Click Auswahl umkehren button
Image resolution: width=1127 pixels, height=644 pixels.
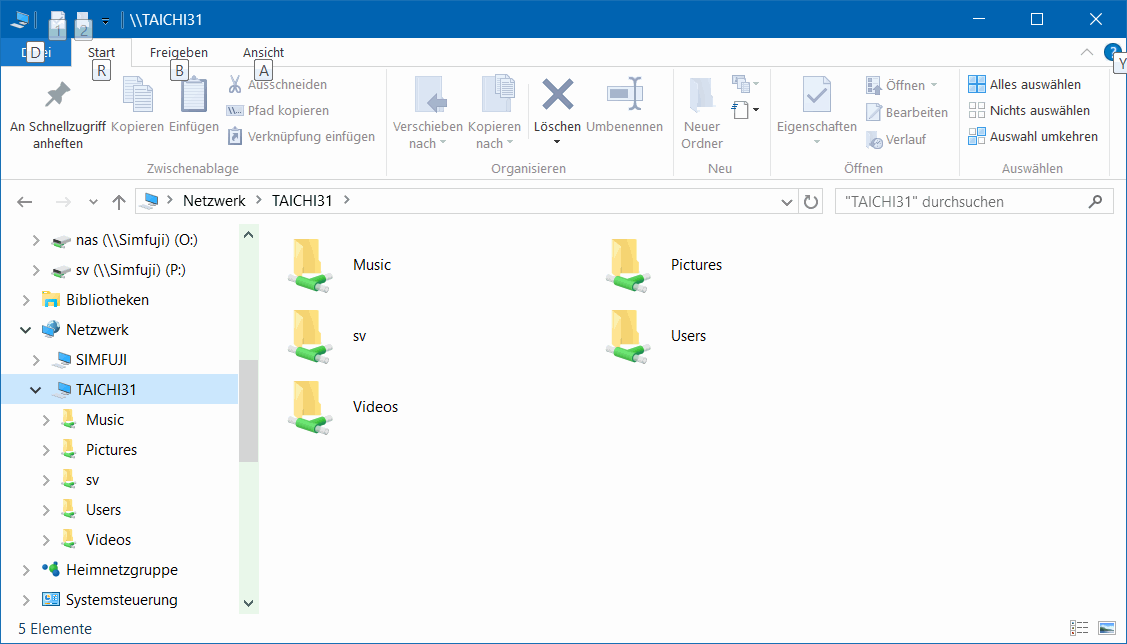(x=1033, y=137)
